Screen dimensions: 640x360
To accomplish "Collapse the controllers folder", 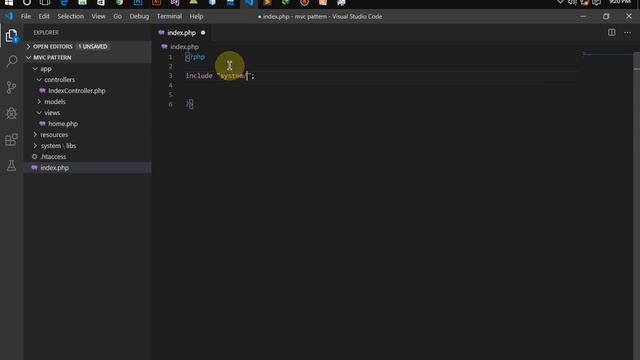I will click(x=39, y=80).
